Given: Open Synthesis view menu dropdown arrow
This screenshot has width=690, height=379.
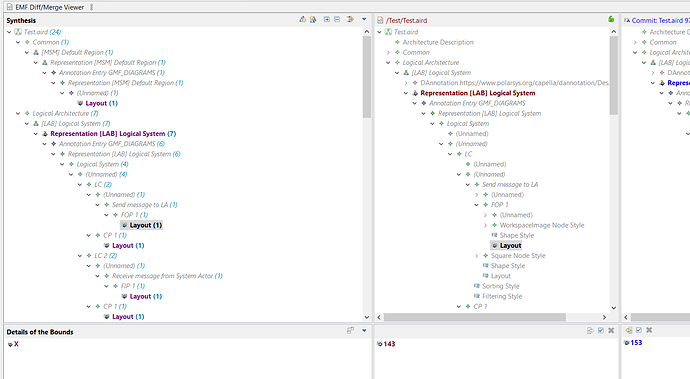Looking at the screenshot, I should [x=364, y=19].
